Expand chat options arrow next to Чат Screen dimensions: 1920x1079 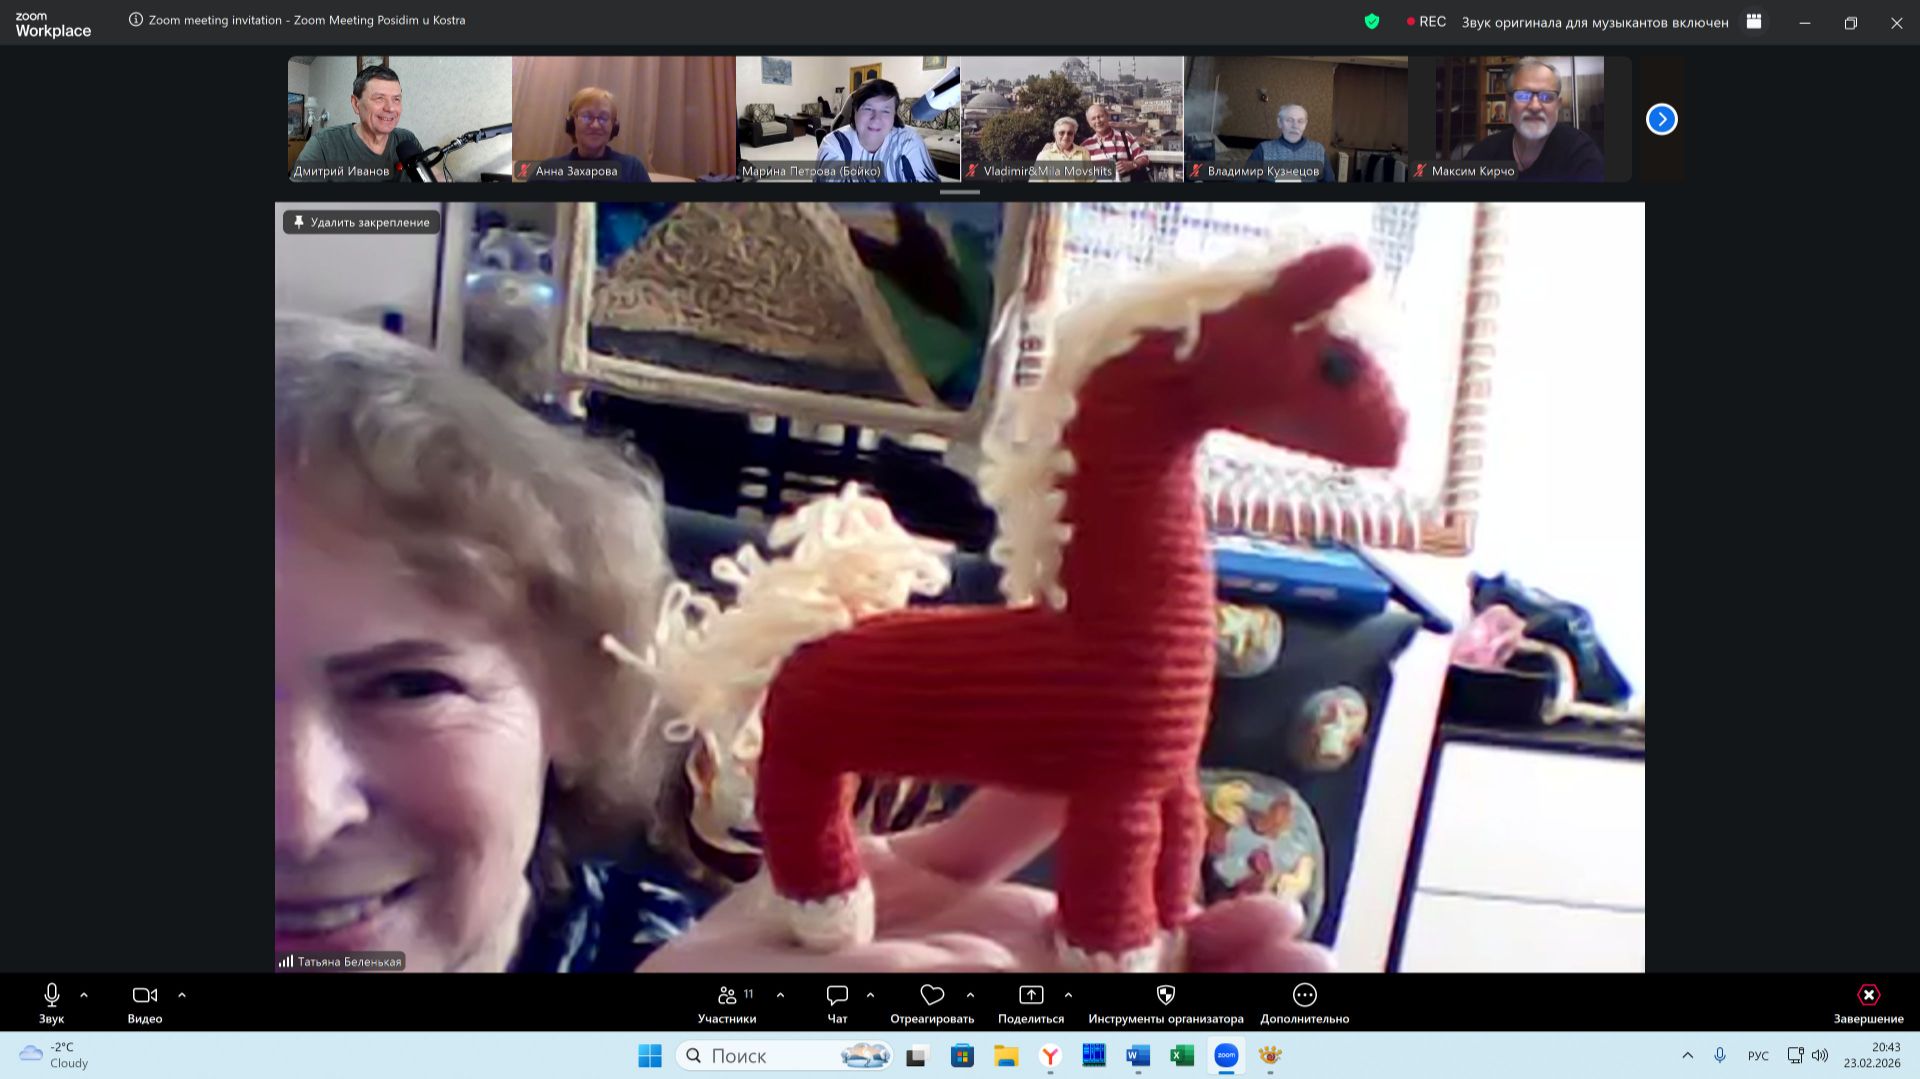coord(870,995)
